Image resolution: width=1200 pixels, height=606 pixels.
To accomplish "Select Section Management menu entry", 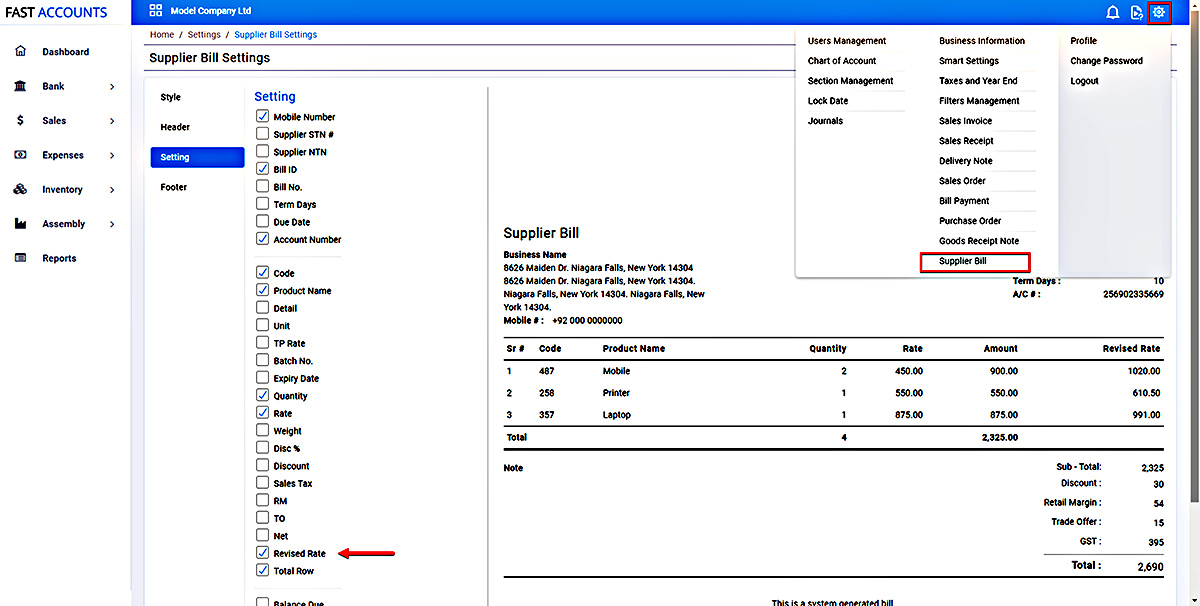I will pos(851,81).
